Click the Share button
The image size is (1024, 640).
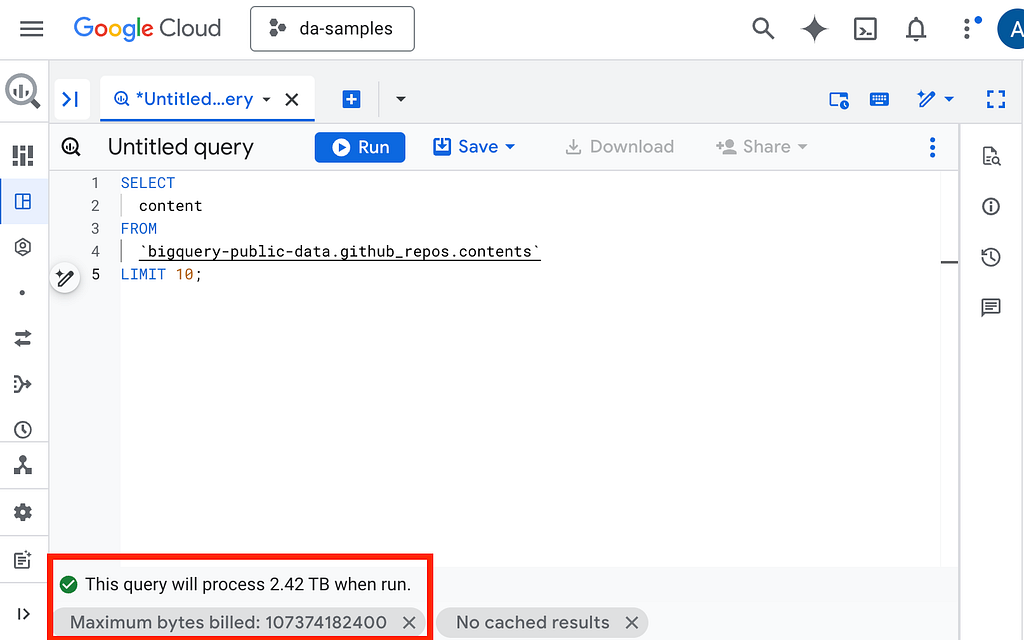[x=761, y=147]
